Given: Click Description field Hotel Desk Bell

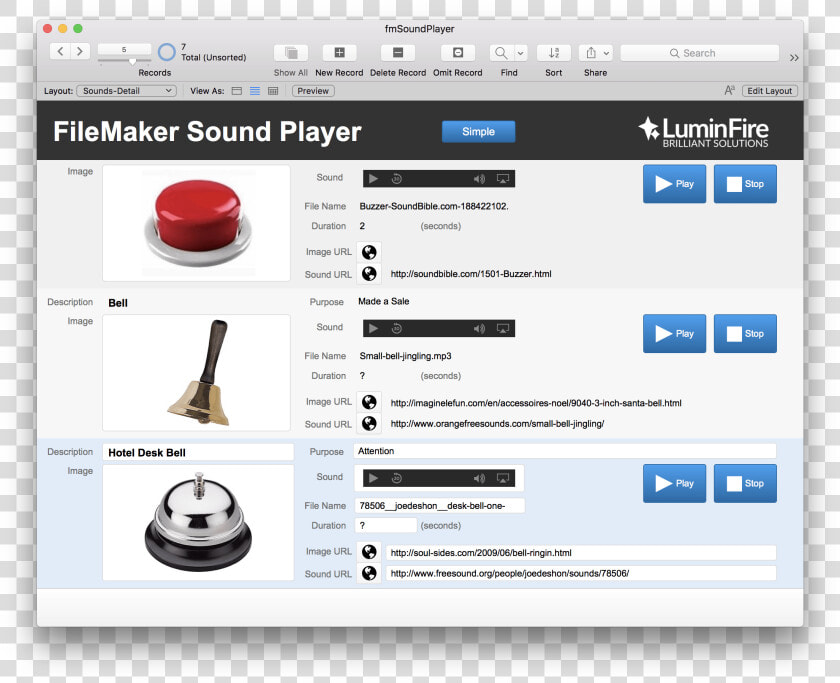Looking at the screenshot, I should (x=198, y=452).
